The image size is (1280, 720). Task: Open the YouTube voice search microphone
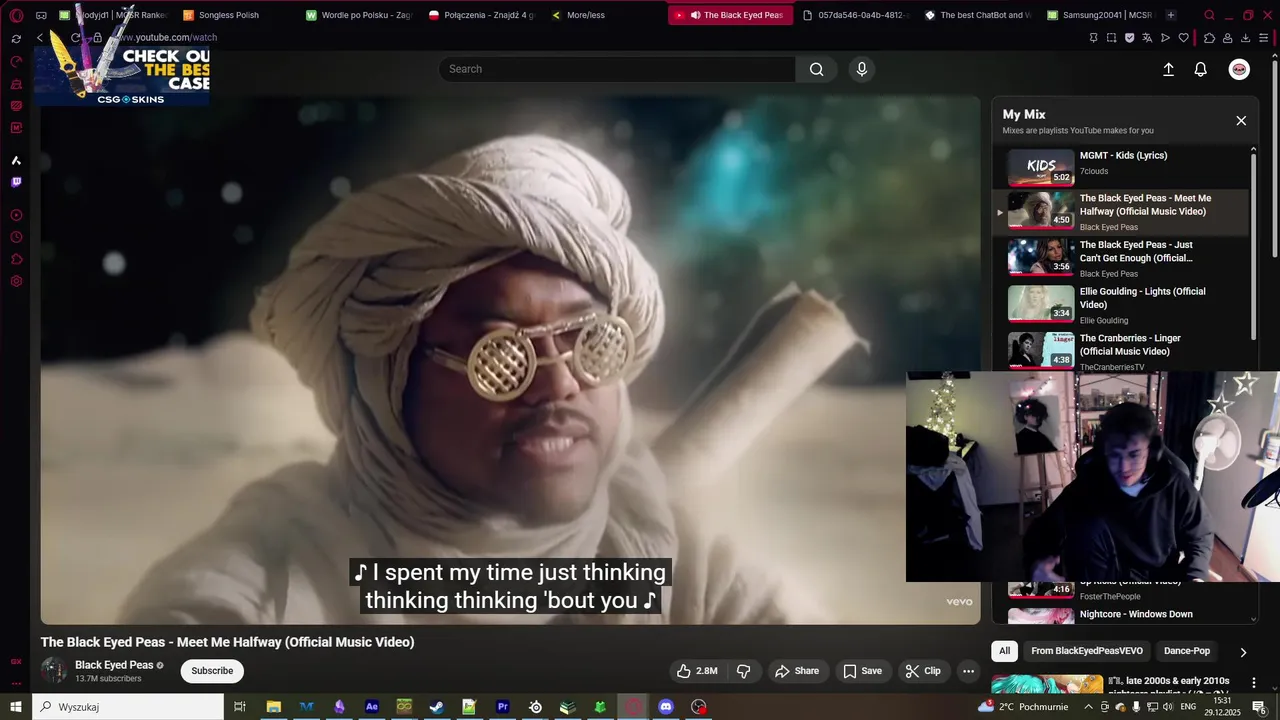861,69
